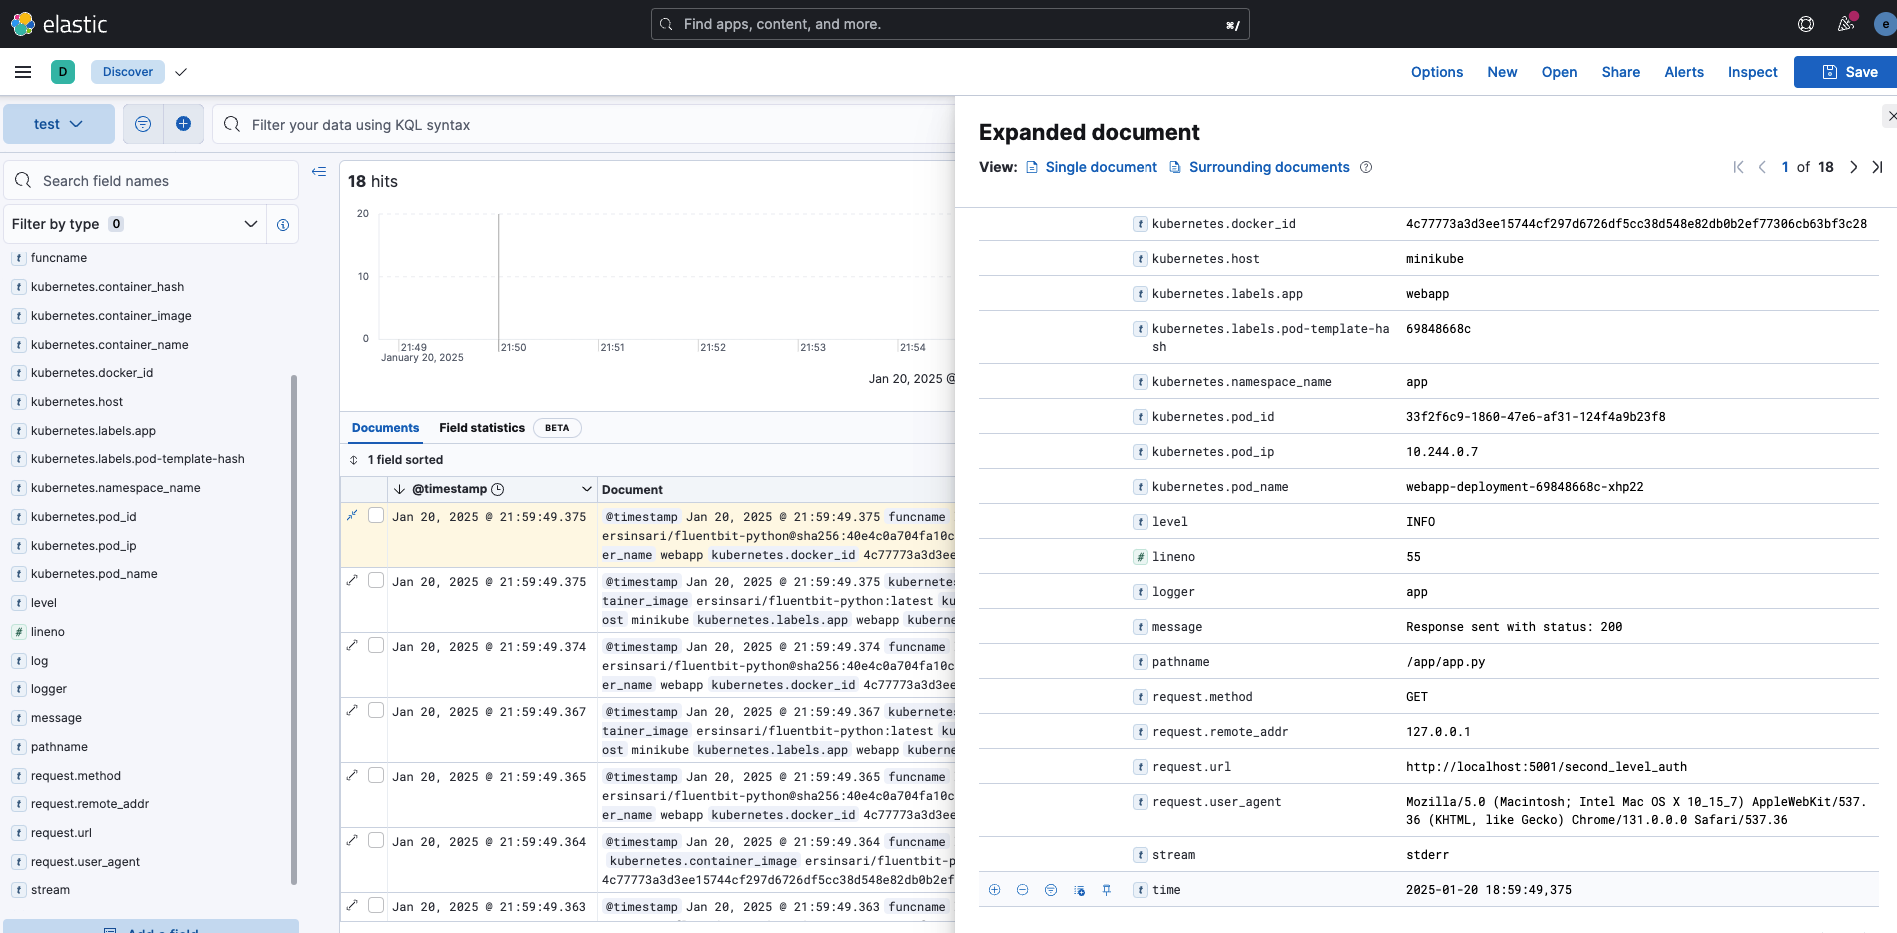
Task: Toggle column in table for time row
Action: pyautogui.click(x=1079, y=890)
